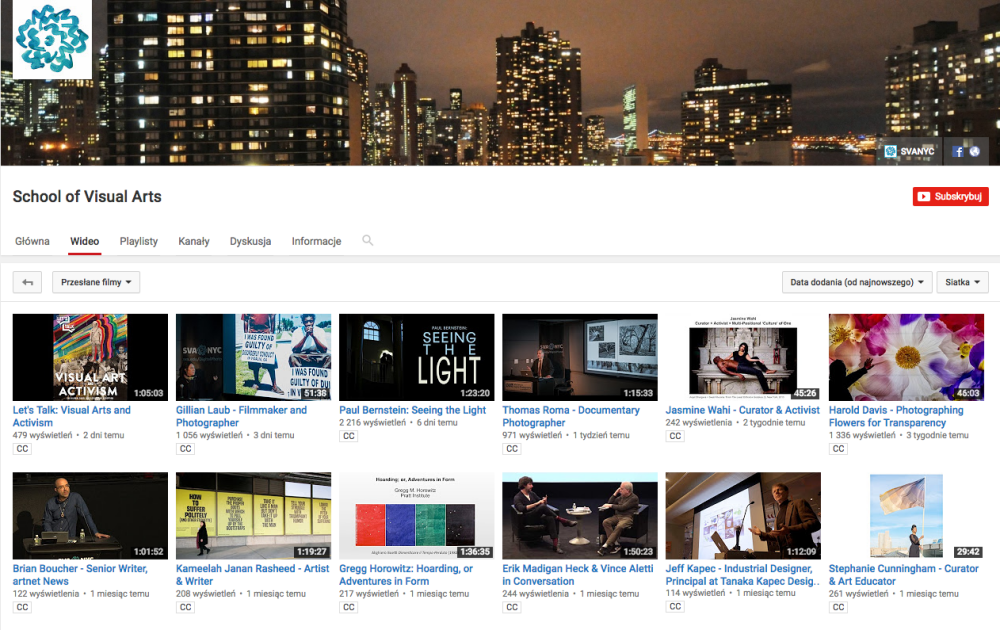
Task: Click CC badge under Harold Davis video
Action: tap(839, 449)
